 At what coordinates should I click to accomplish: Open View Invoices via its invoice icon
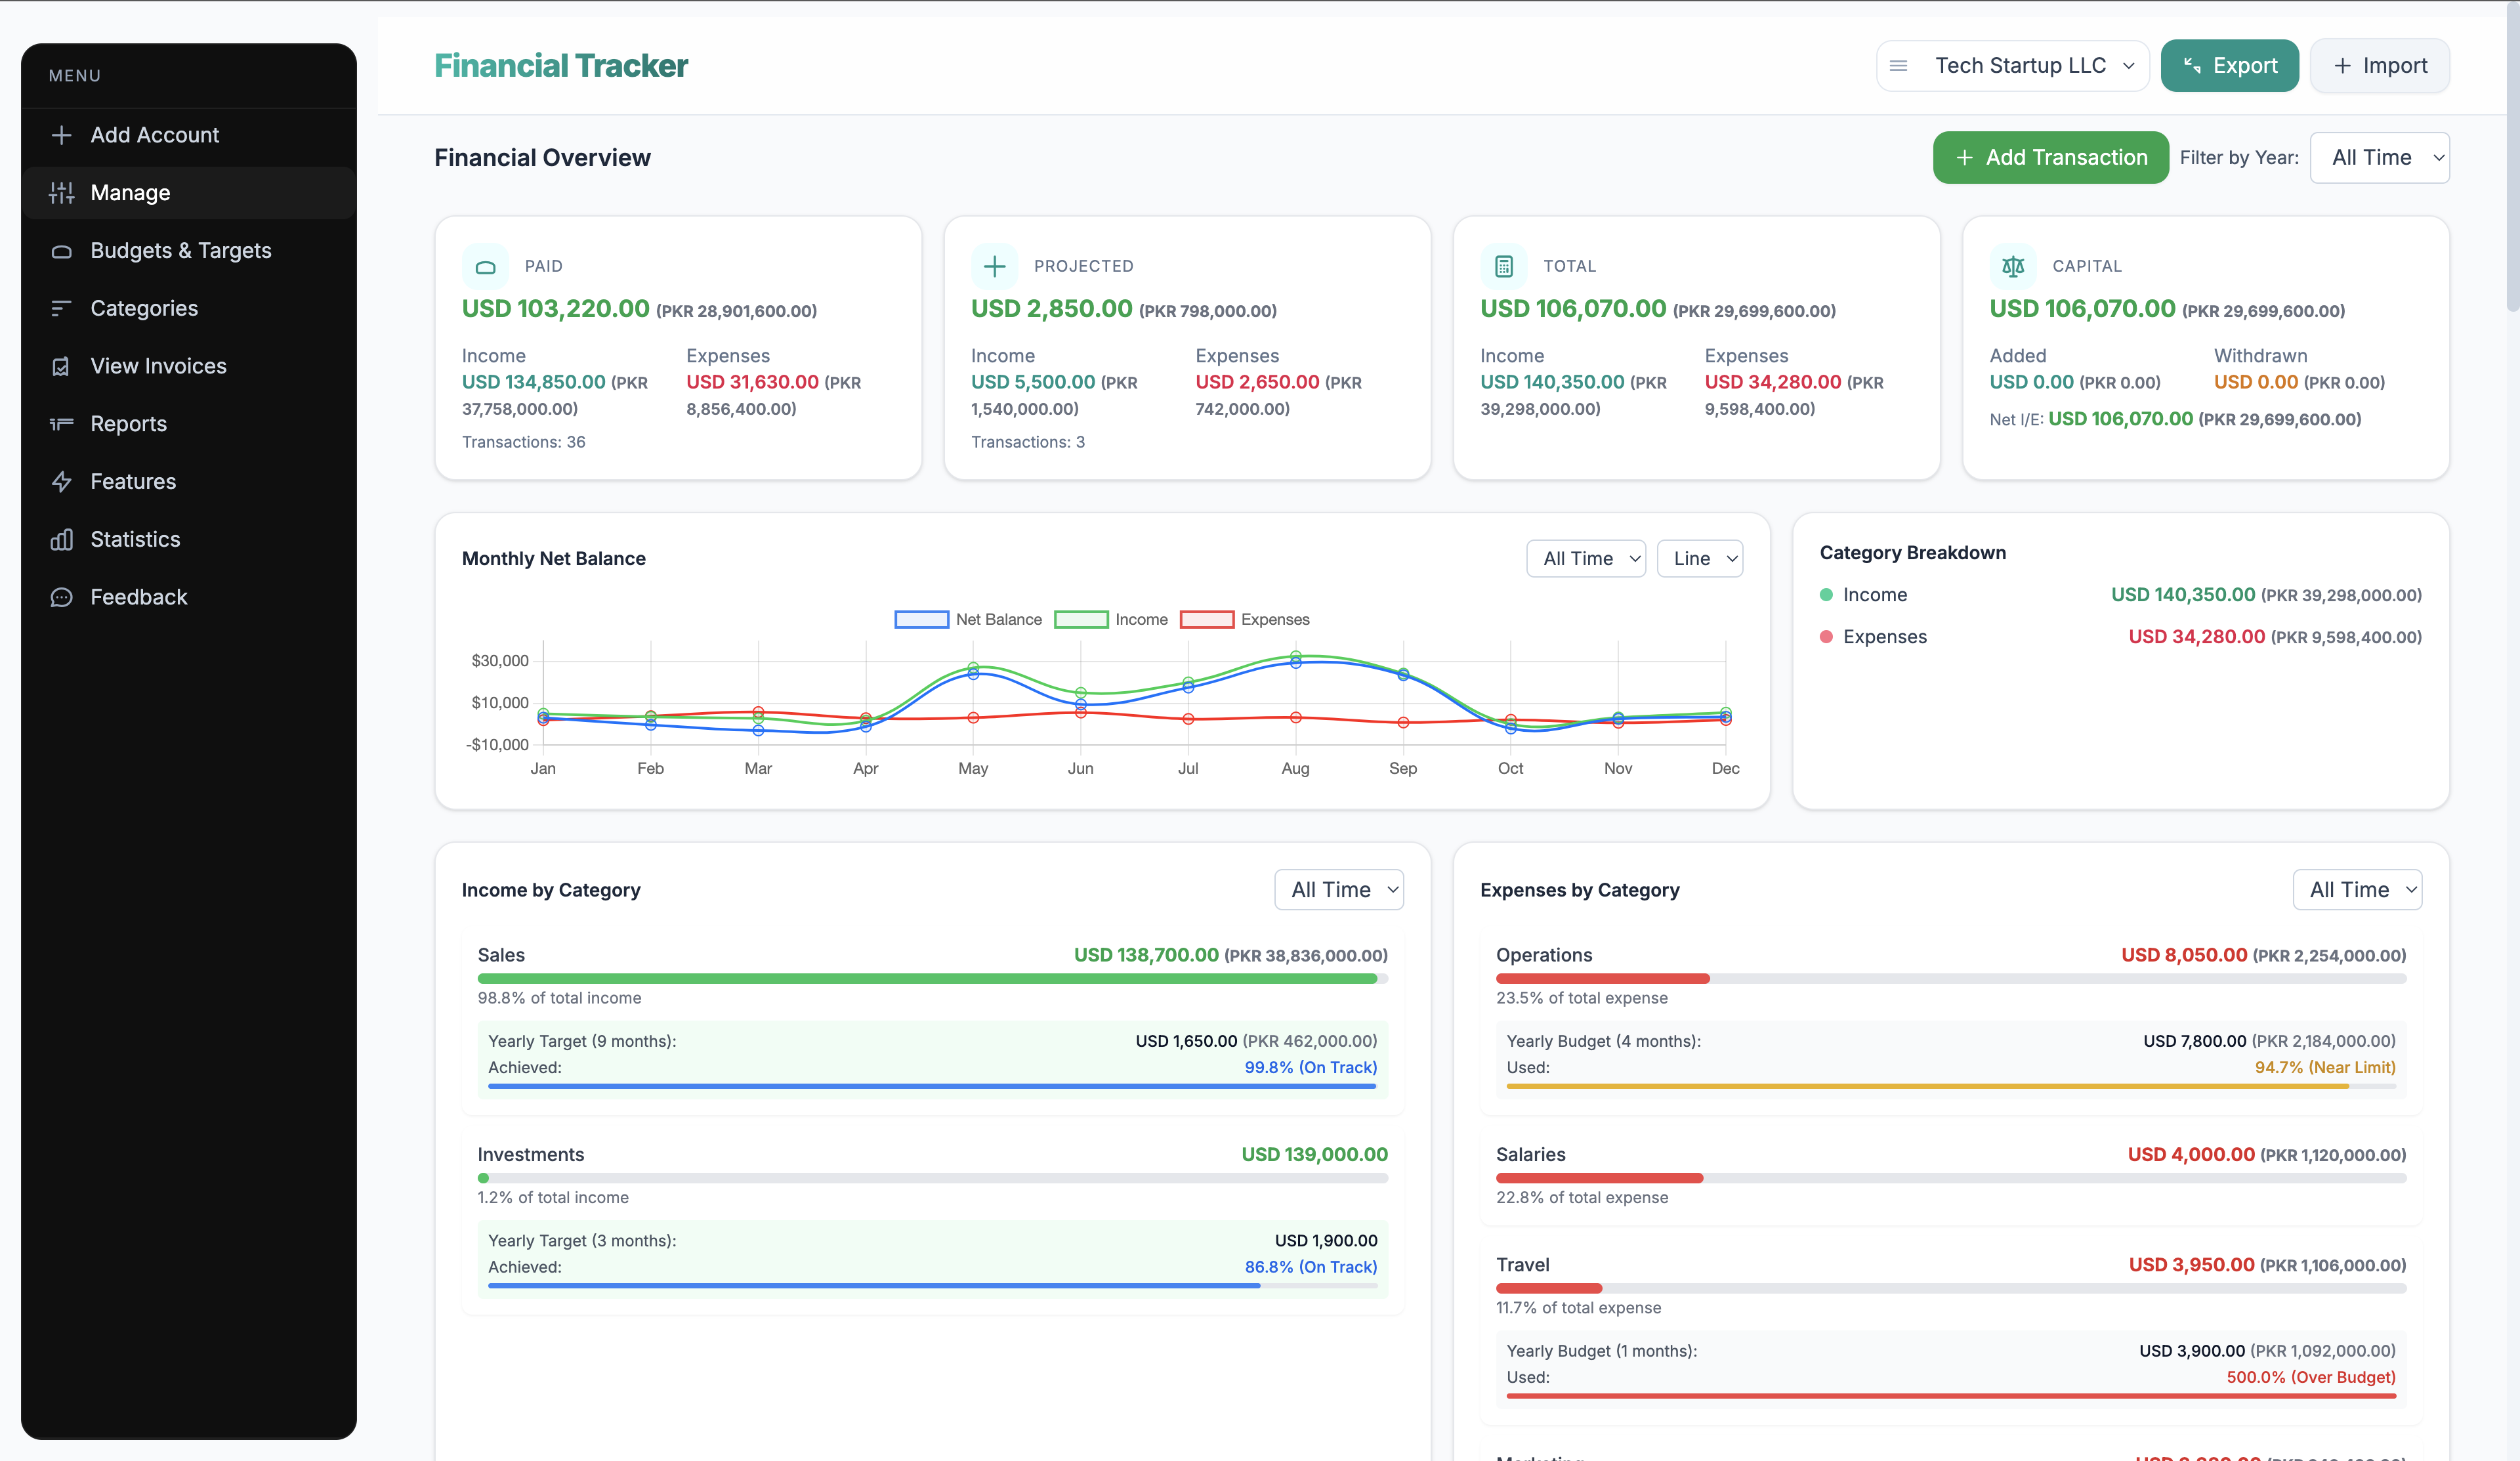(x=61, y=366)
